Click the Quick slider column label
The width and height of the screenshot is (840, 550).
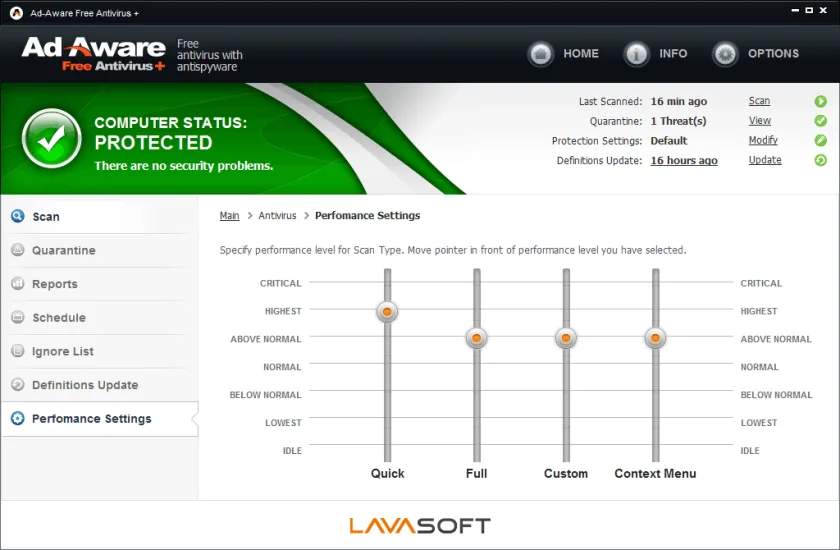[387, 473]
